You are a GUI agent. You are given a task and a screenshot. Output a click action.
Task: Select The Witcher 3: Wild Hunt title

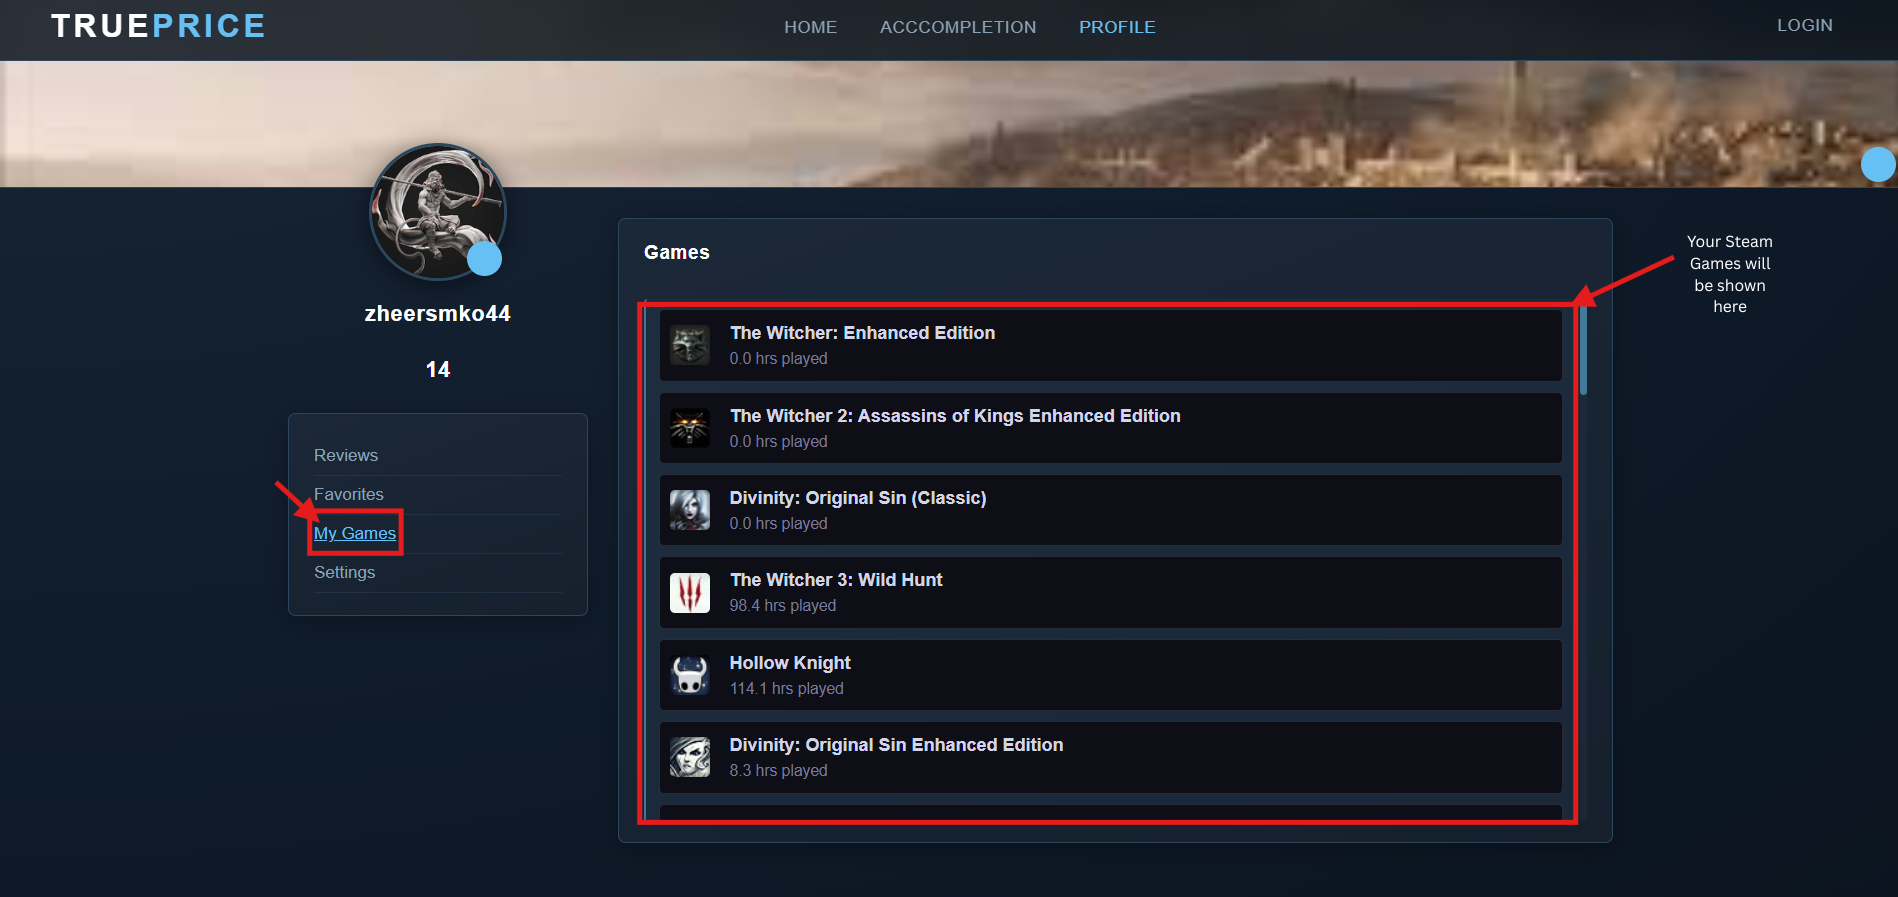836,580
